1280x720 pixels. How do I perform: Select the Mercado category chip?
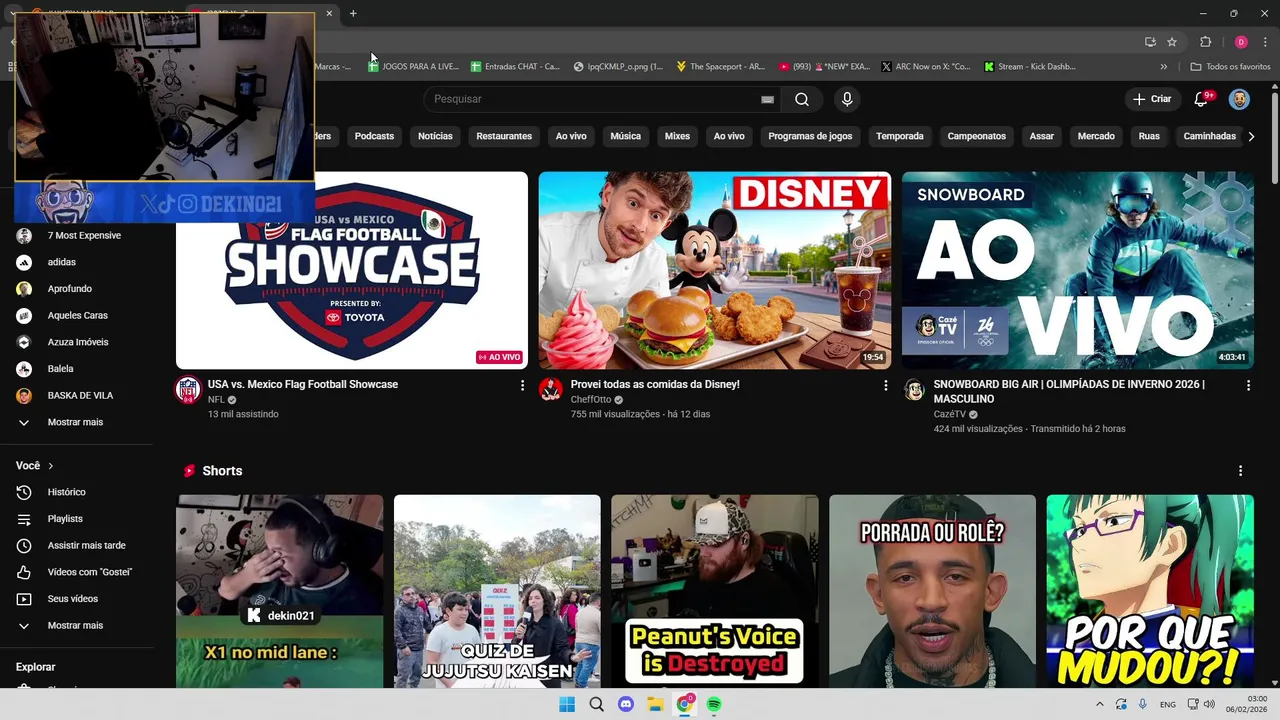(x=1096, y=136)
